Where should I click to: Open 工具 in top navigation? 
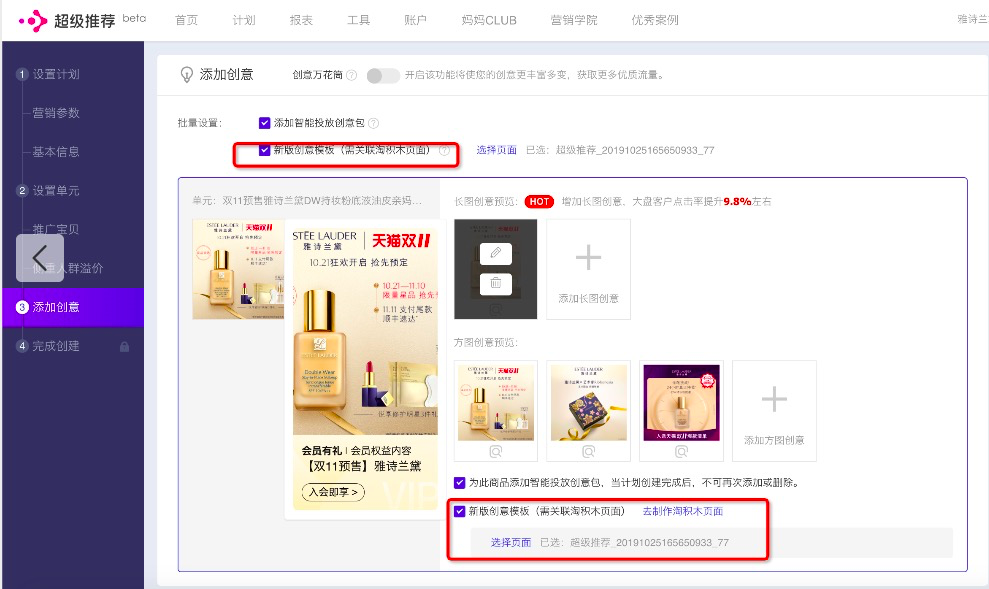pos(358,20)
